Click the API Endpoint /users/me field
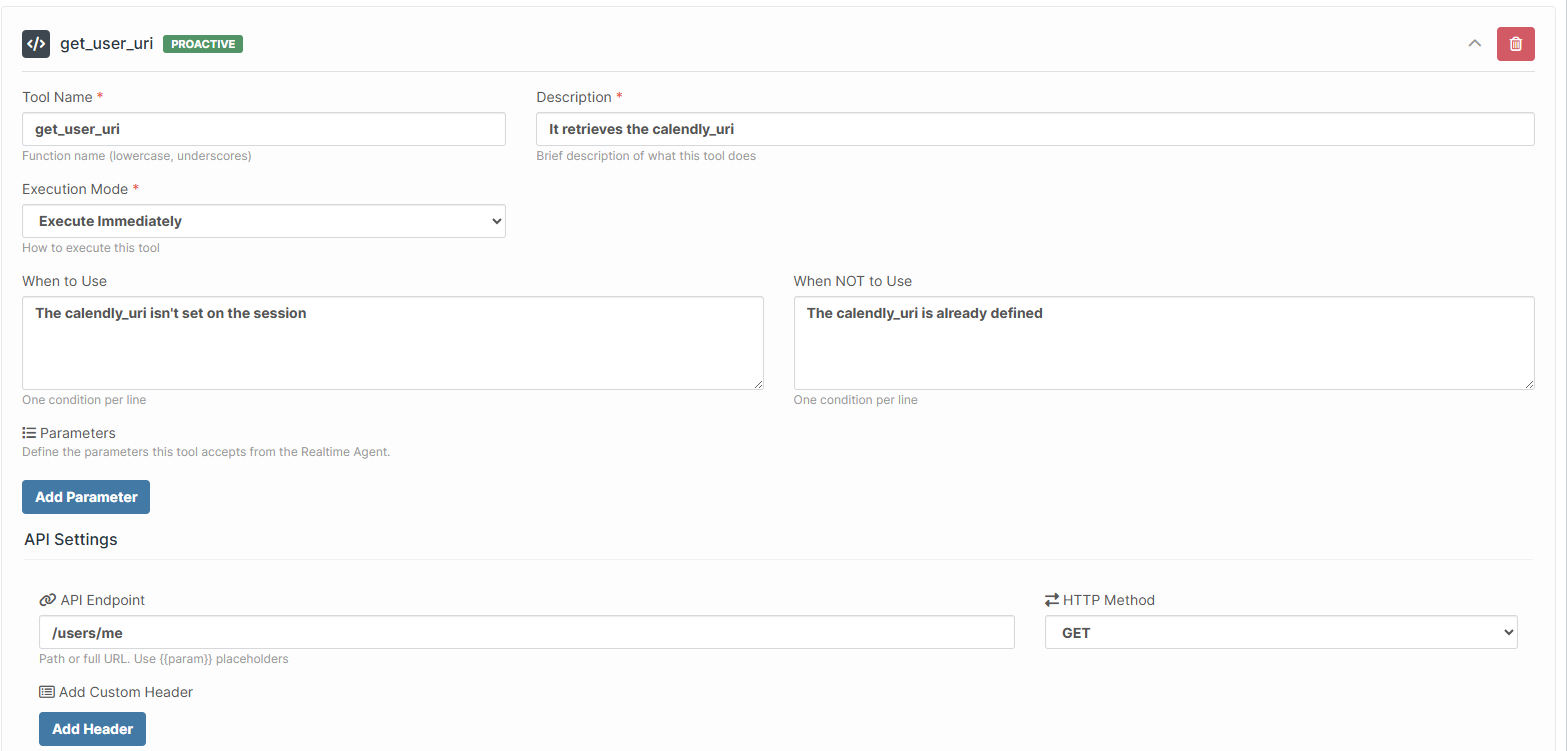The height and width of the screenshot is (751, 1567). pyautogui.click(x=526, y=633)
